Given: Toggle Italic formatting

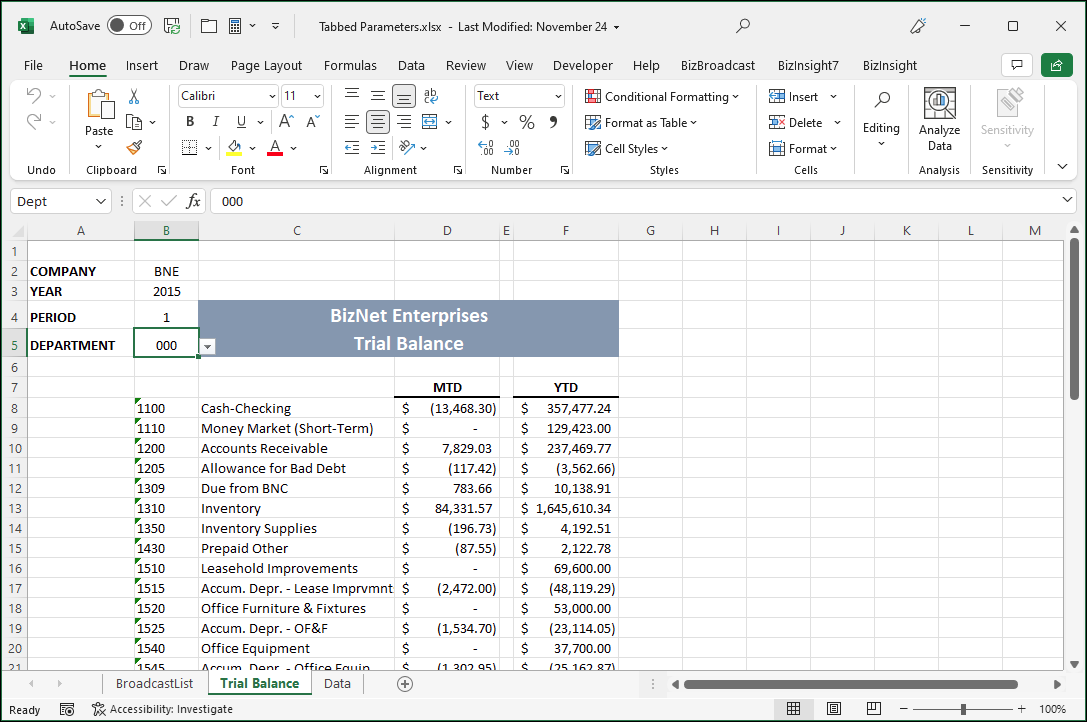Looking at the screenshot, I should coord(216,122).
